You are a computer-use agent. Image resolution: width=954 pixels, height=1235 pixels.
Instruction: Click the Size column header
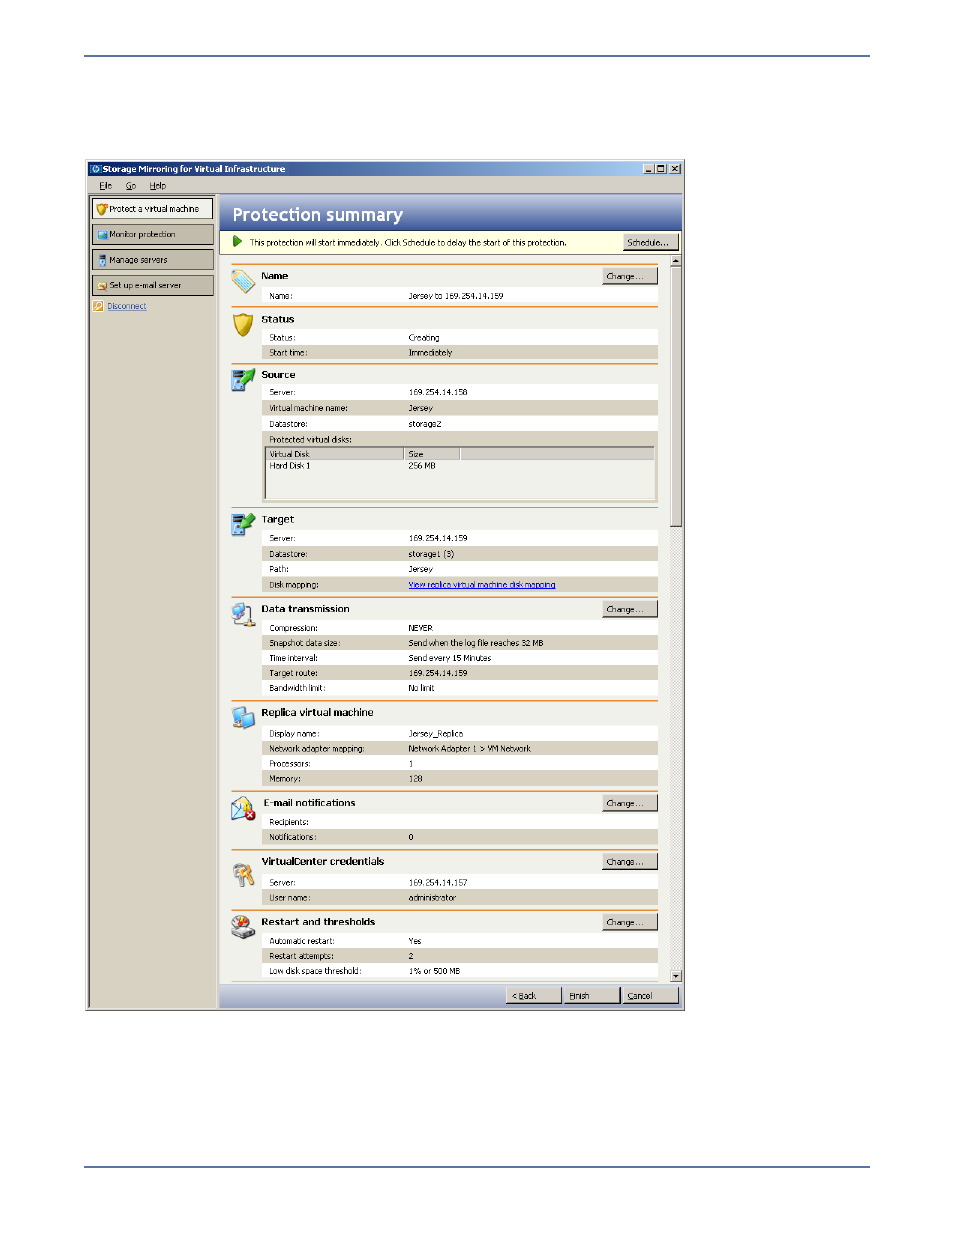tap(432, 454)
